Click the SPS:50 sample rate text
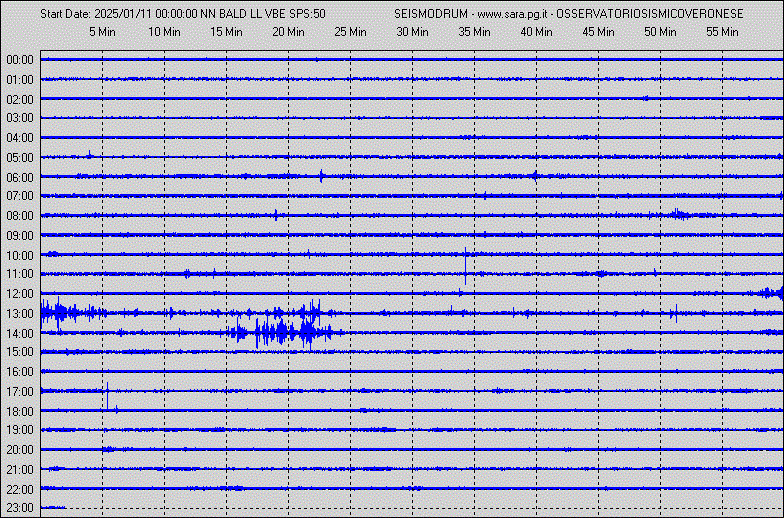The width and height of the screenshot is (784, 518). (x=308, y=14)
